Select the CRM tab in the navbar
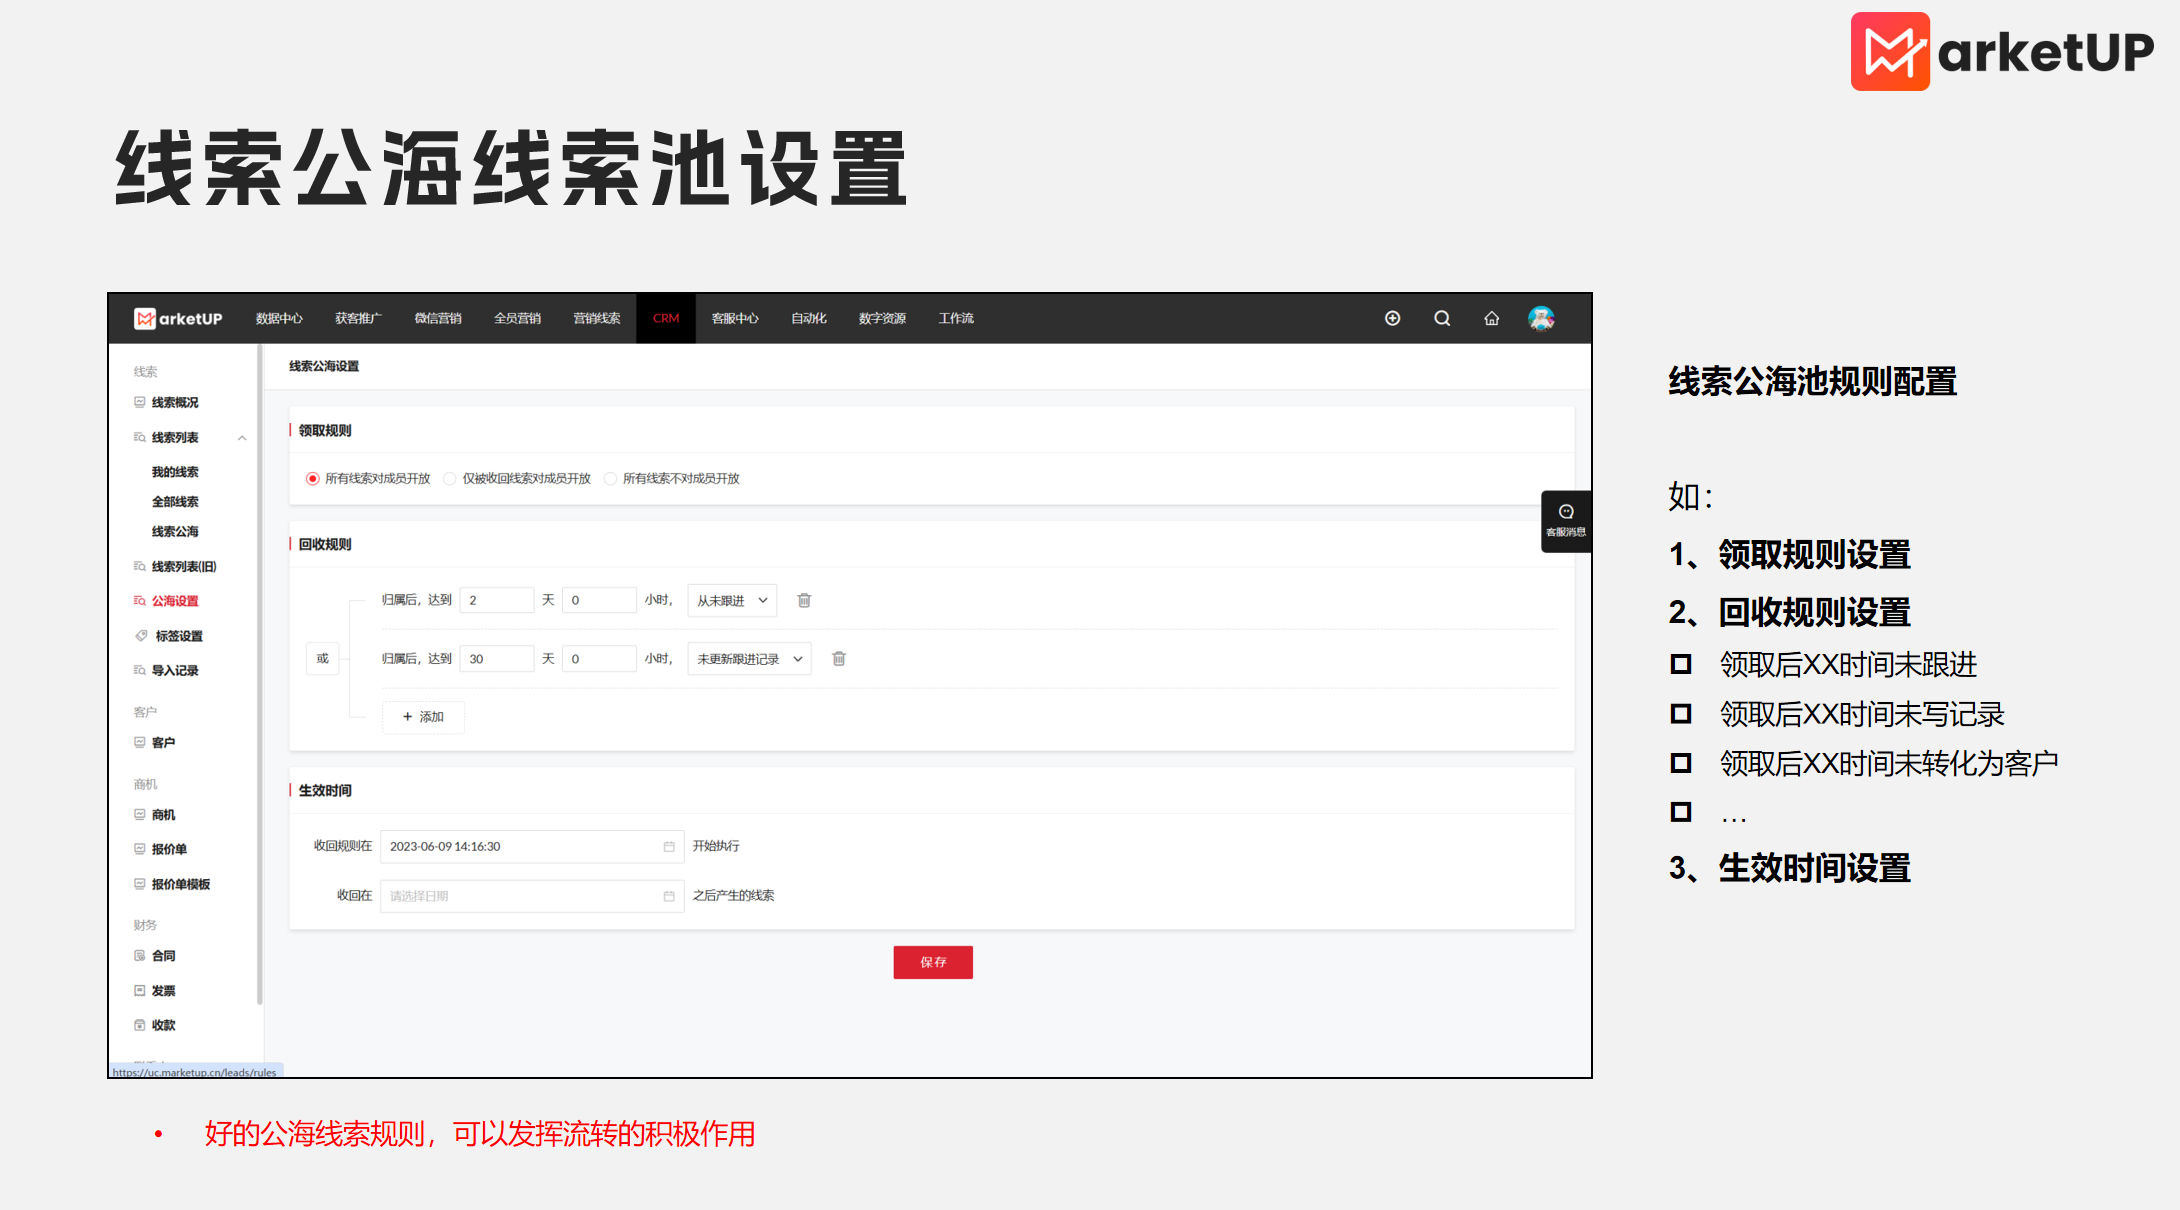The image size is (2180, 1210). 666,318
